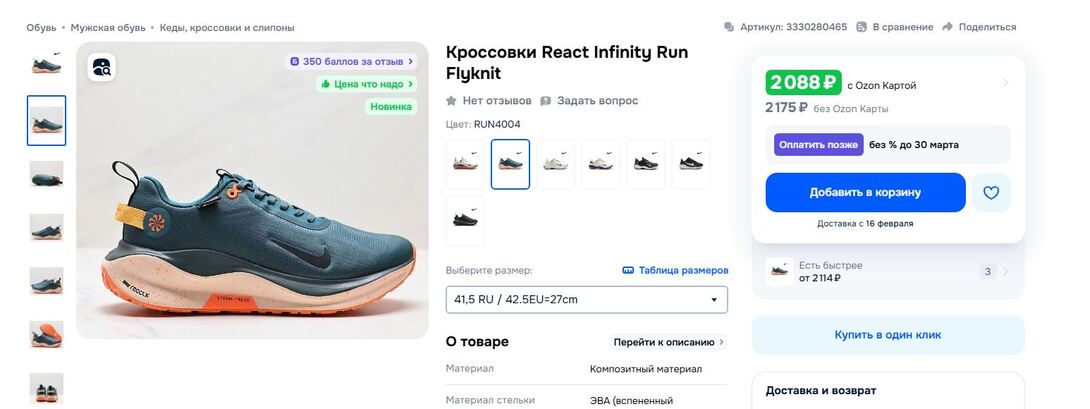Click the share arrow icon
Screen dimensions: 1090x409
947,27
